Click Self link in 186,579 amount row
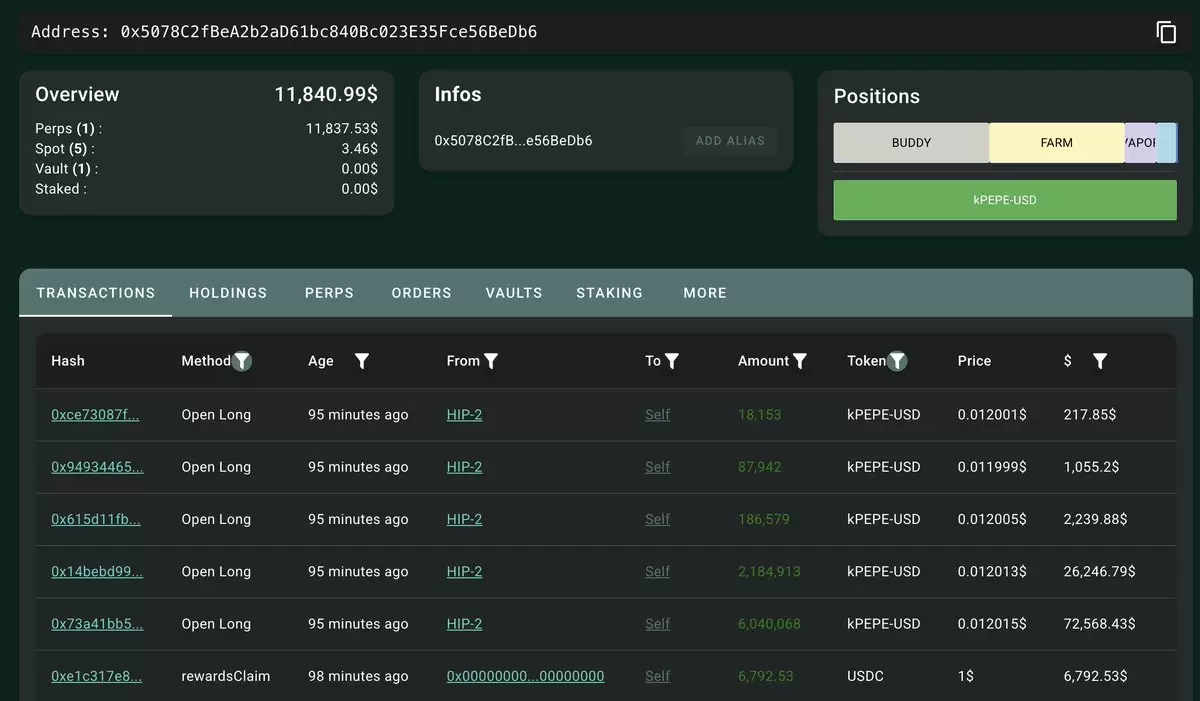 (x=657, y=519)
